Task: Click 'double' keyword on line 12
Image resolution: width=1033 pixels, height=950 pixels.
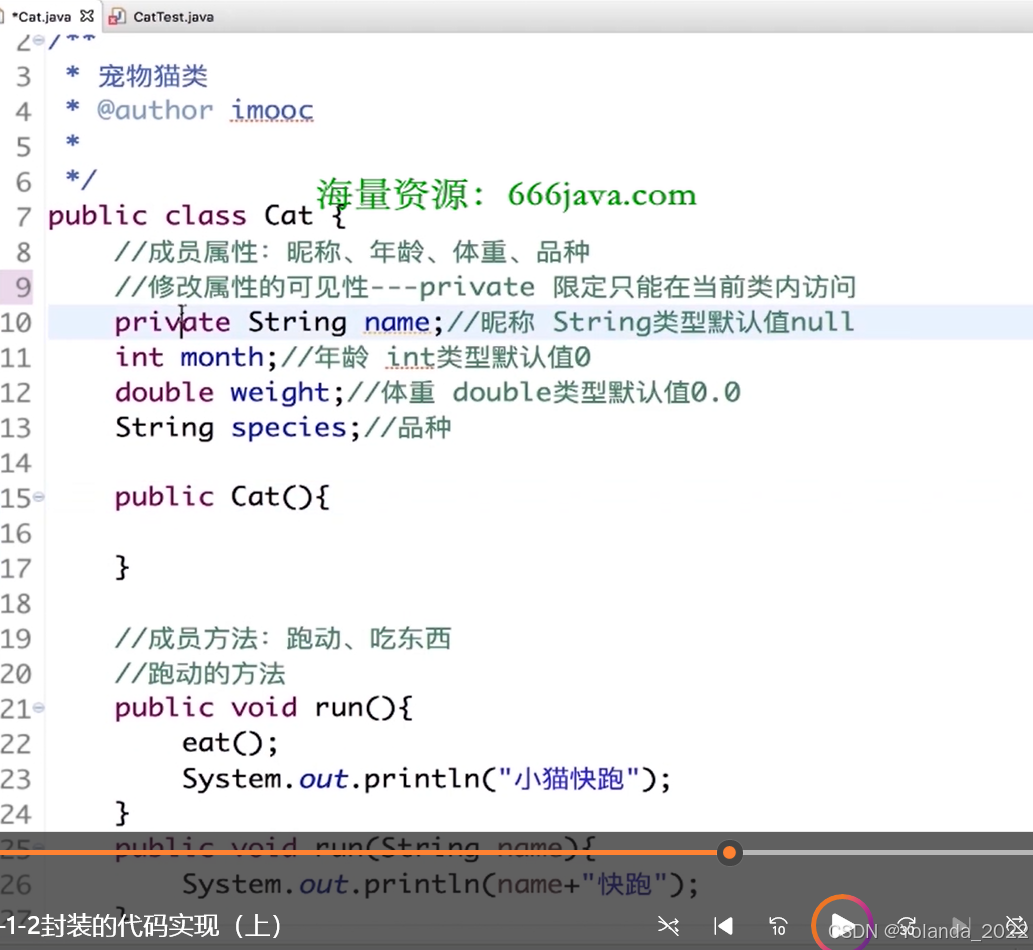Action: [x=164, y=393]
